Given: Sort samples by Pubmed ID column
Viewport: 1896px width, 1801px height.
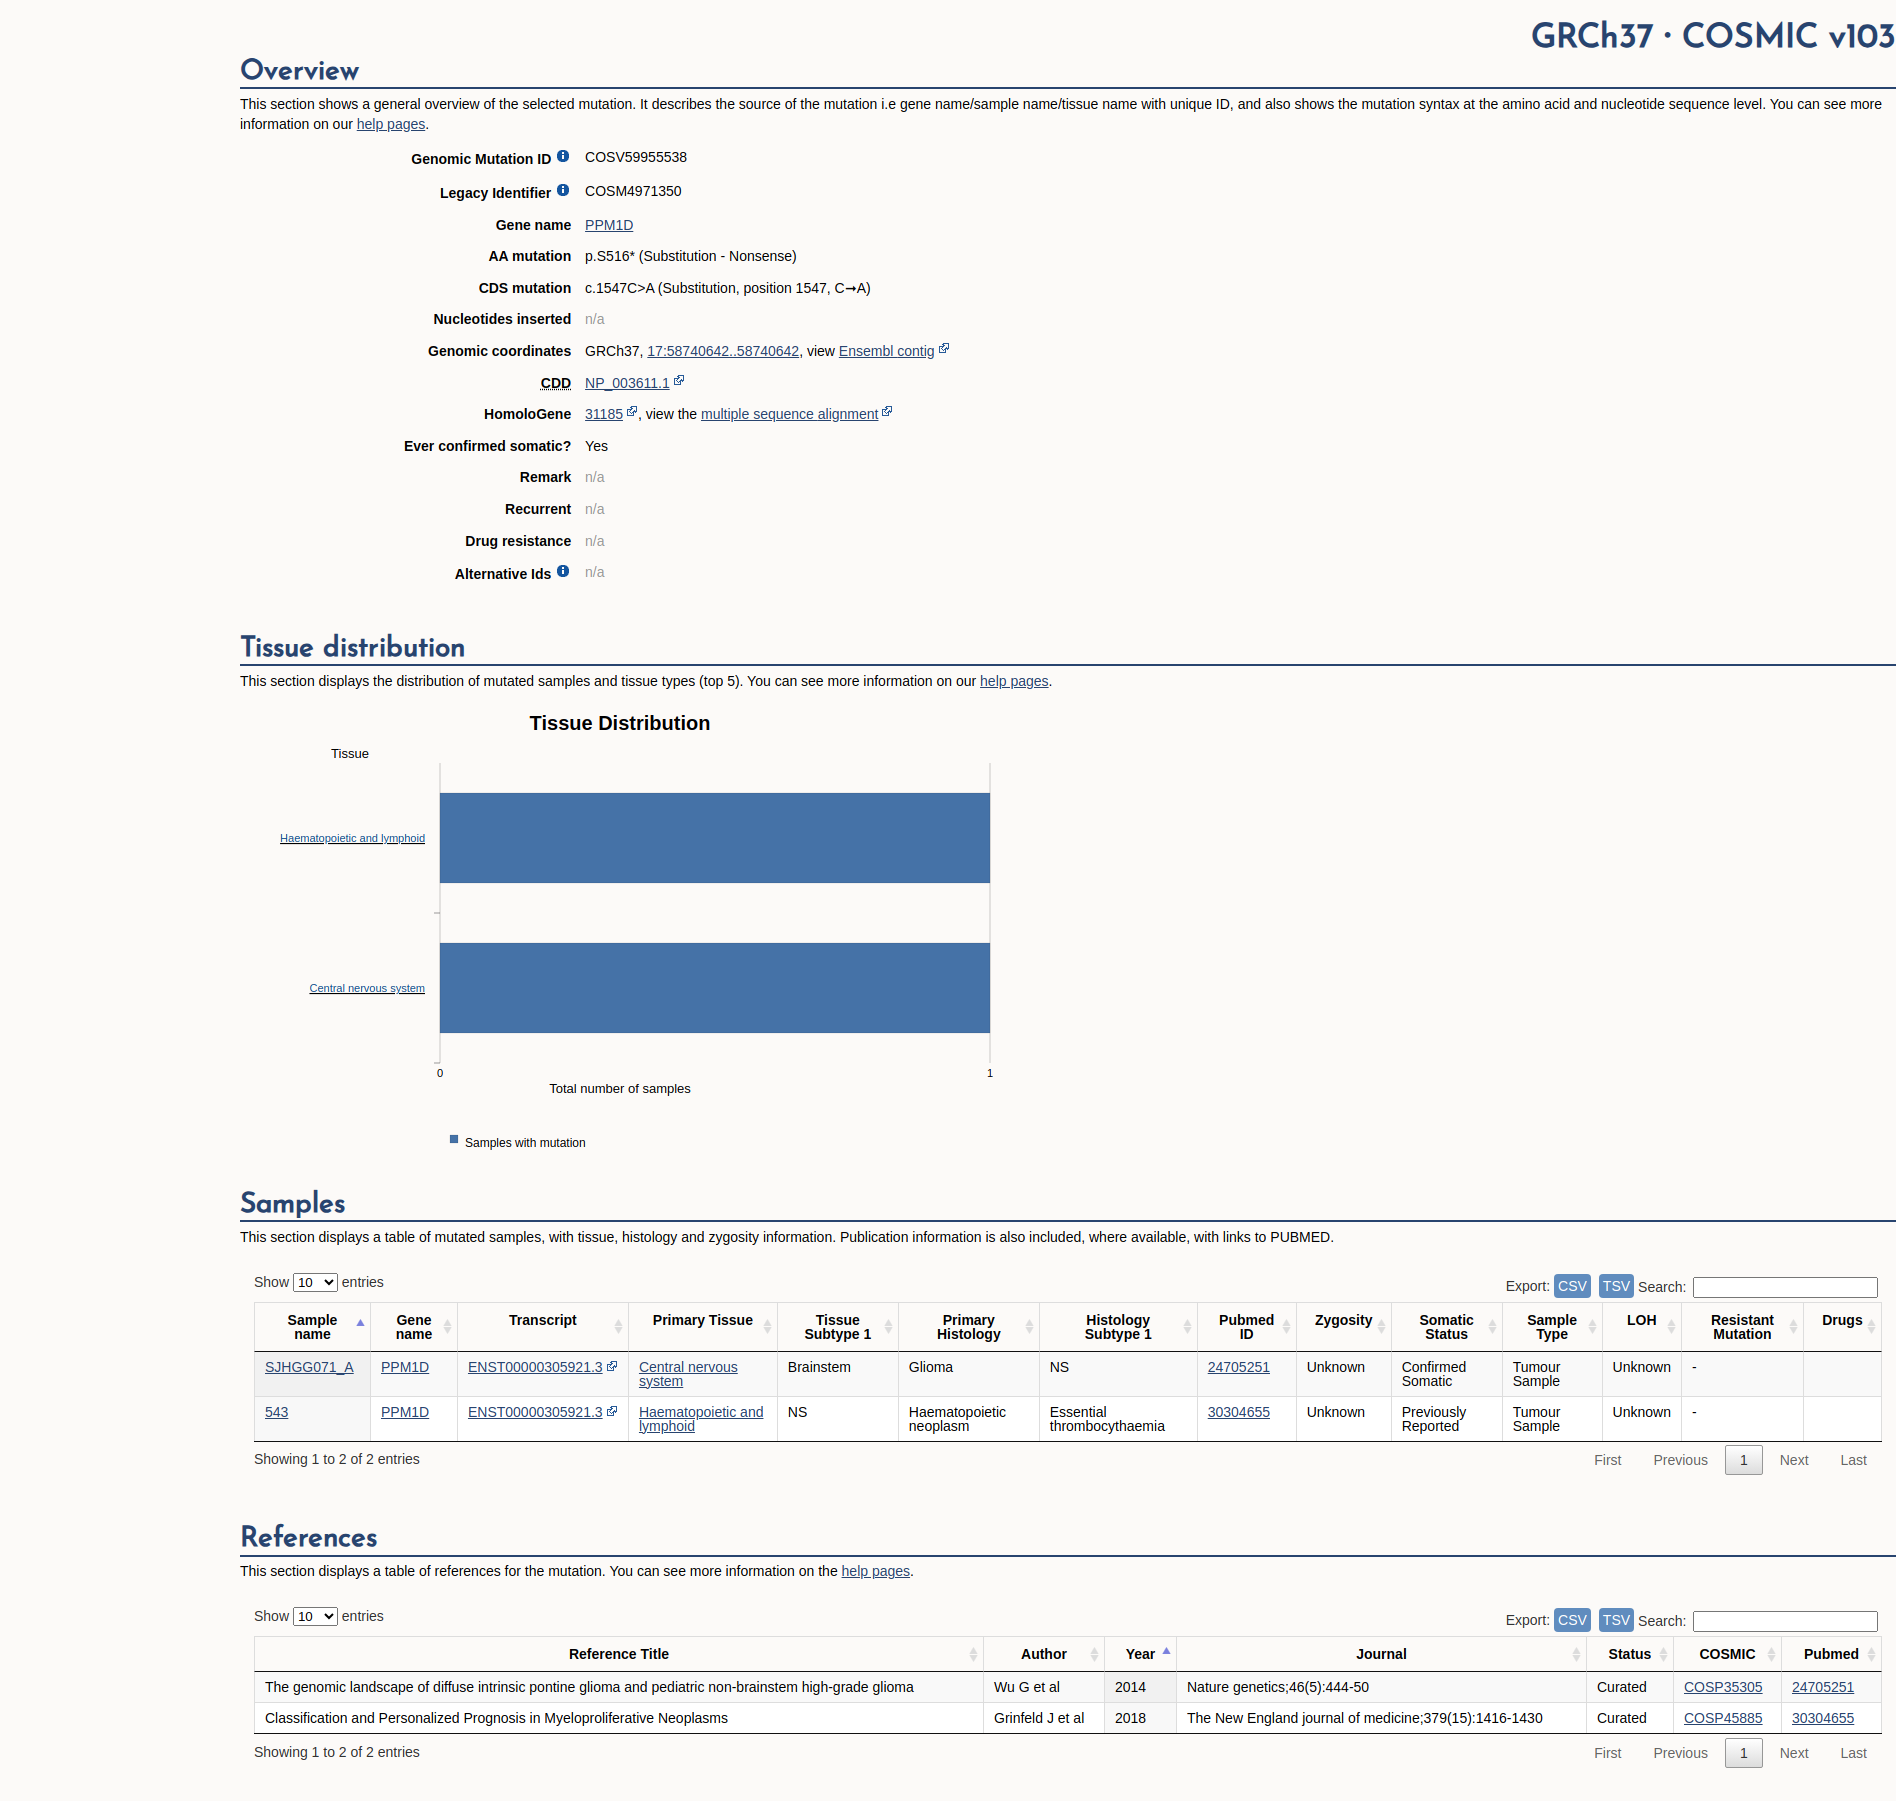Looking at the screenshot, I should 1247,1327.
